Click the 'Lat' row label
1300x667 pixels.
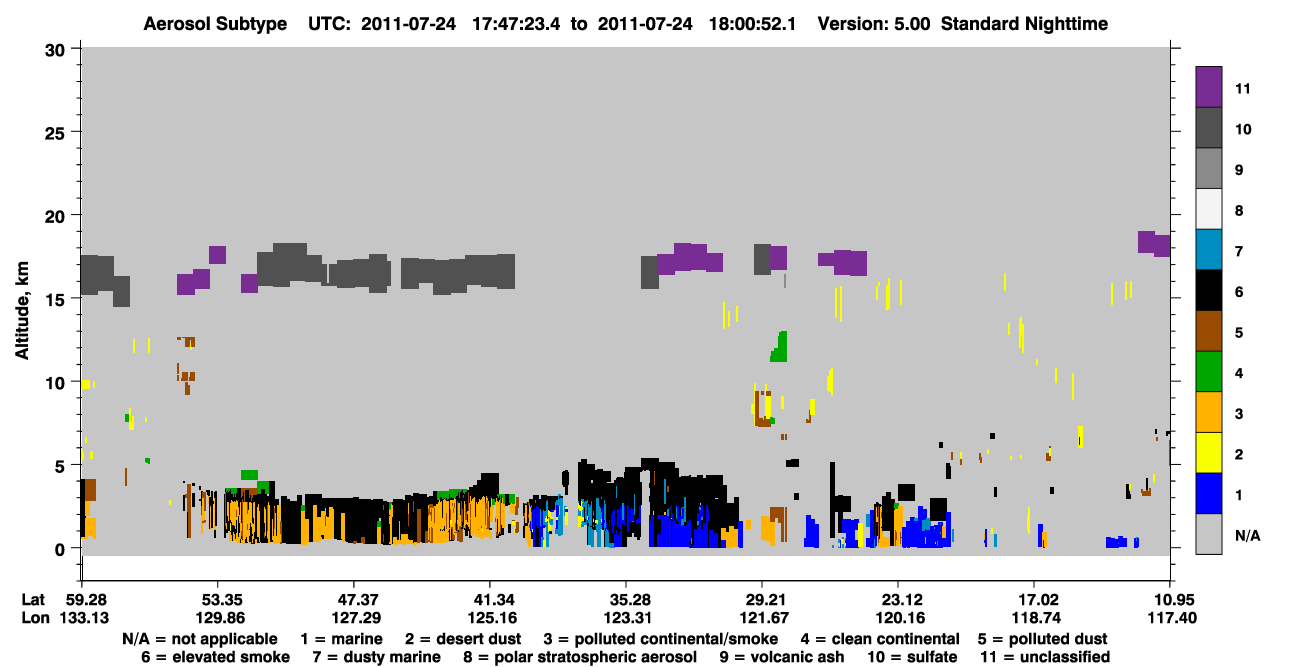tap(34, 600)
